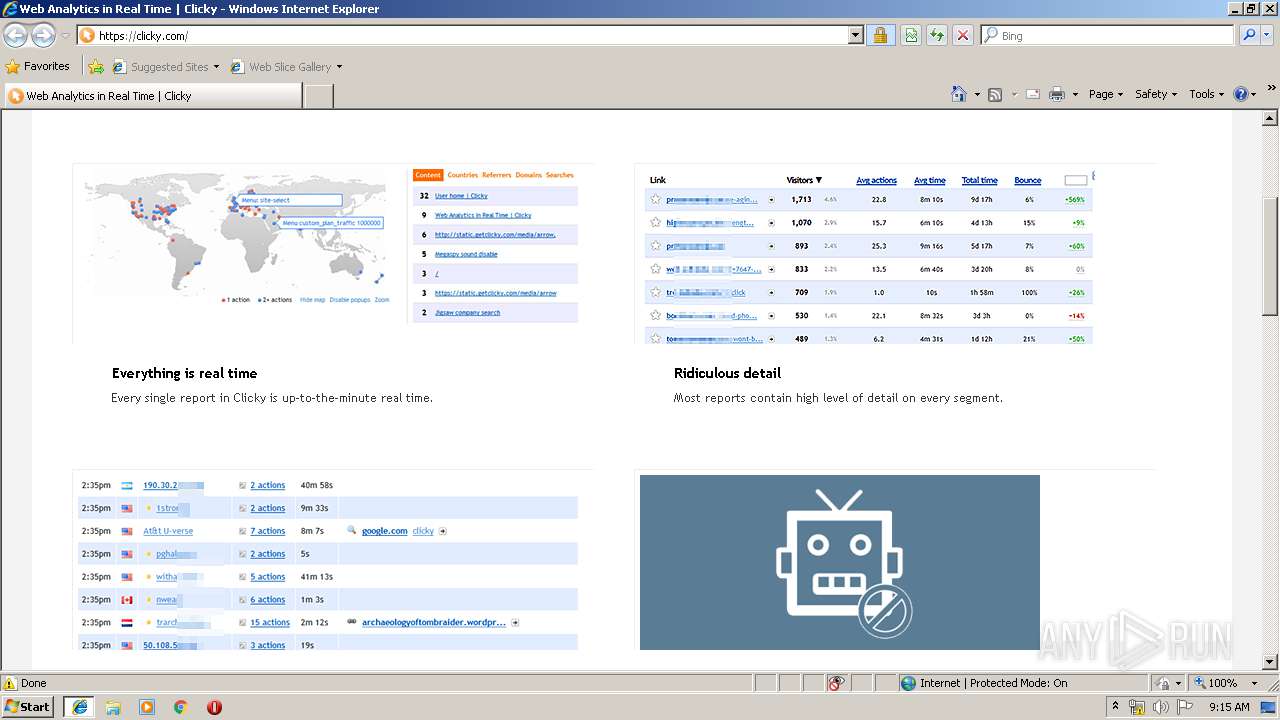Click the robot illustration image
Screen dimensions: 1280x720
(840, 562)
